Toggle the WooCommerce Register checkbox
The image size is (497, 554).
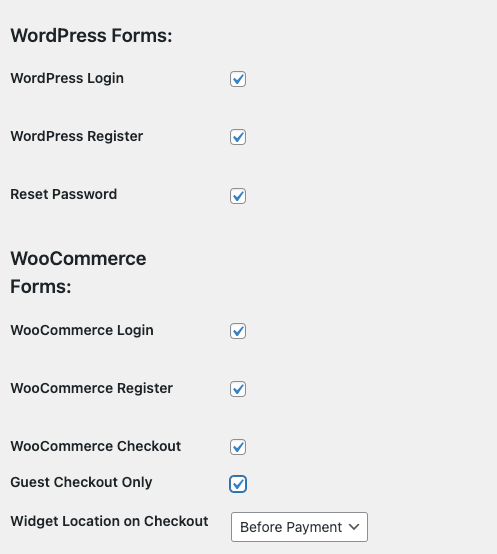tap(238, 389)
